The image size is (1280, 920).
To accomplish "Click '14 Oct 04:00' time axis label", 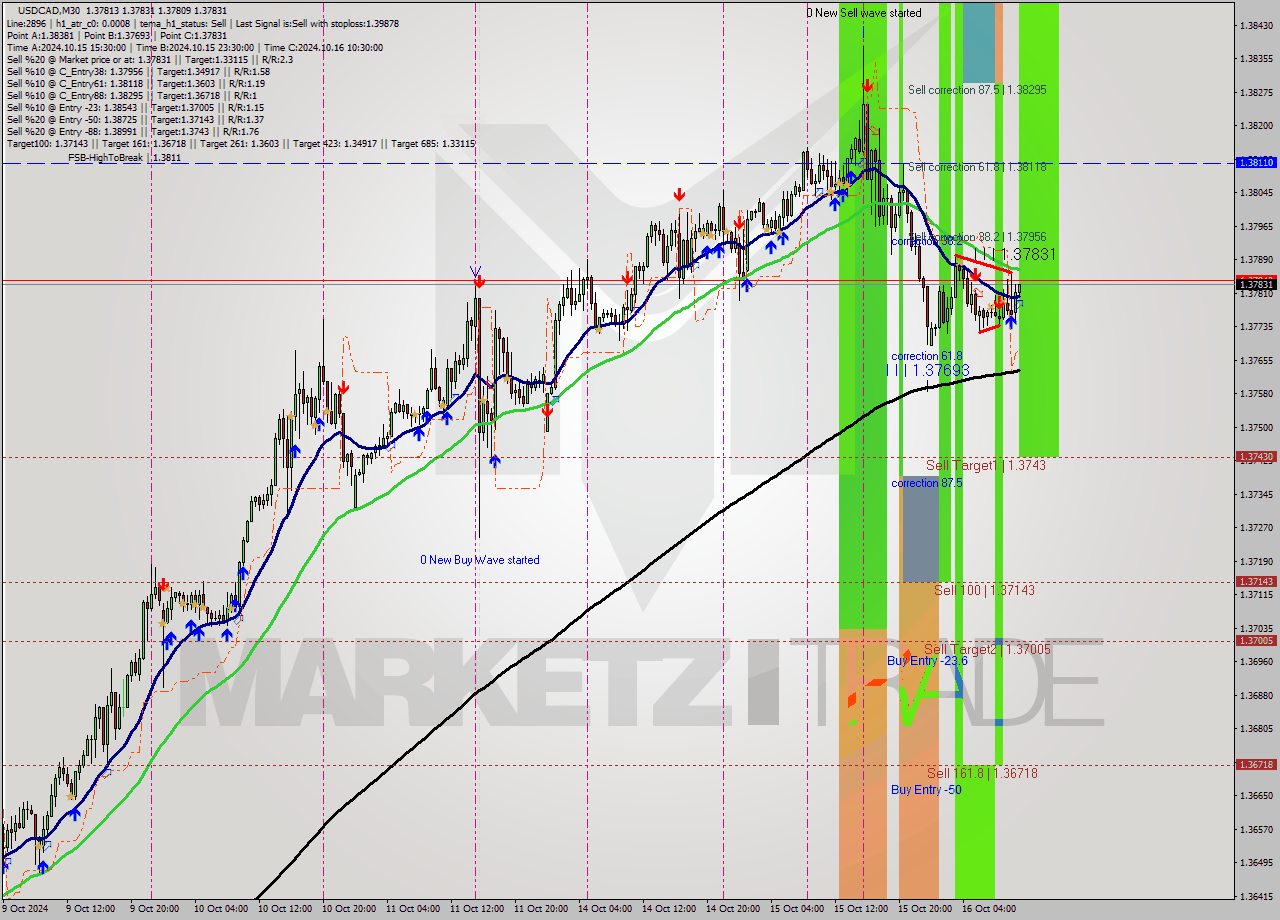I will click(x=605, y=909).
